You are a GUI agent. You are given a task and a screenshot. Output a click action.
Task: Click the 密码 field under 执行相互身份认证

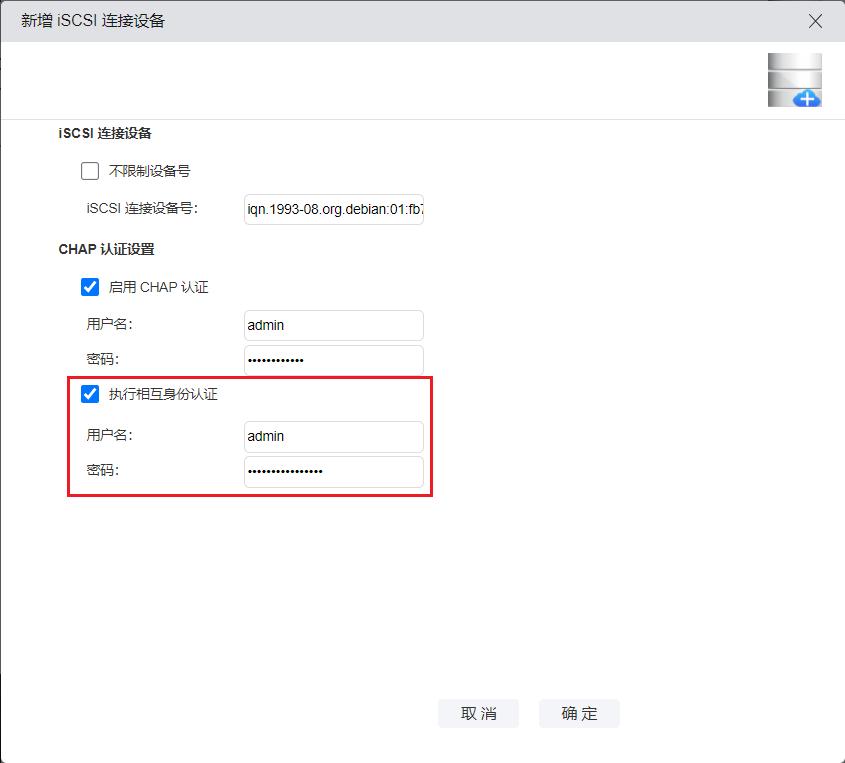coord(333,471)
